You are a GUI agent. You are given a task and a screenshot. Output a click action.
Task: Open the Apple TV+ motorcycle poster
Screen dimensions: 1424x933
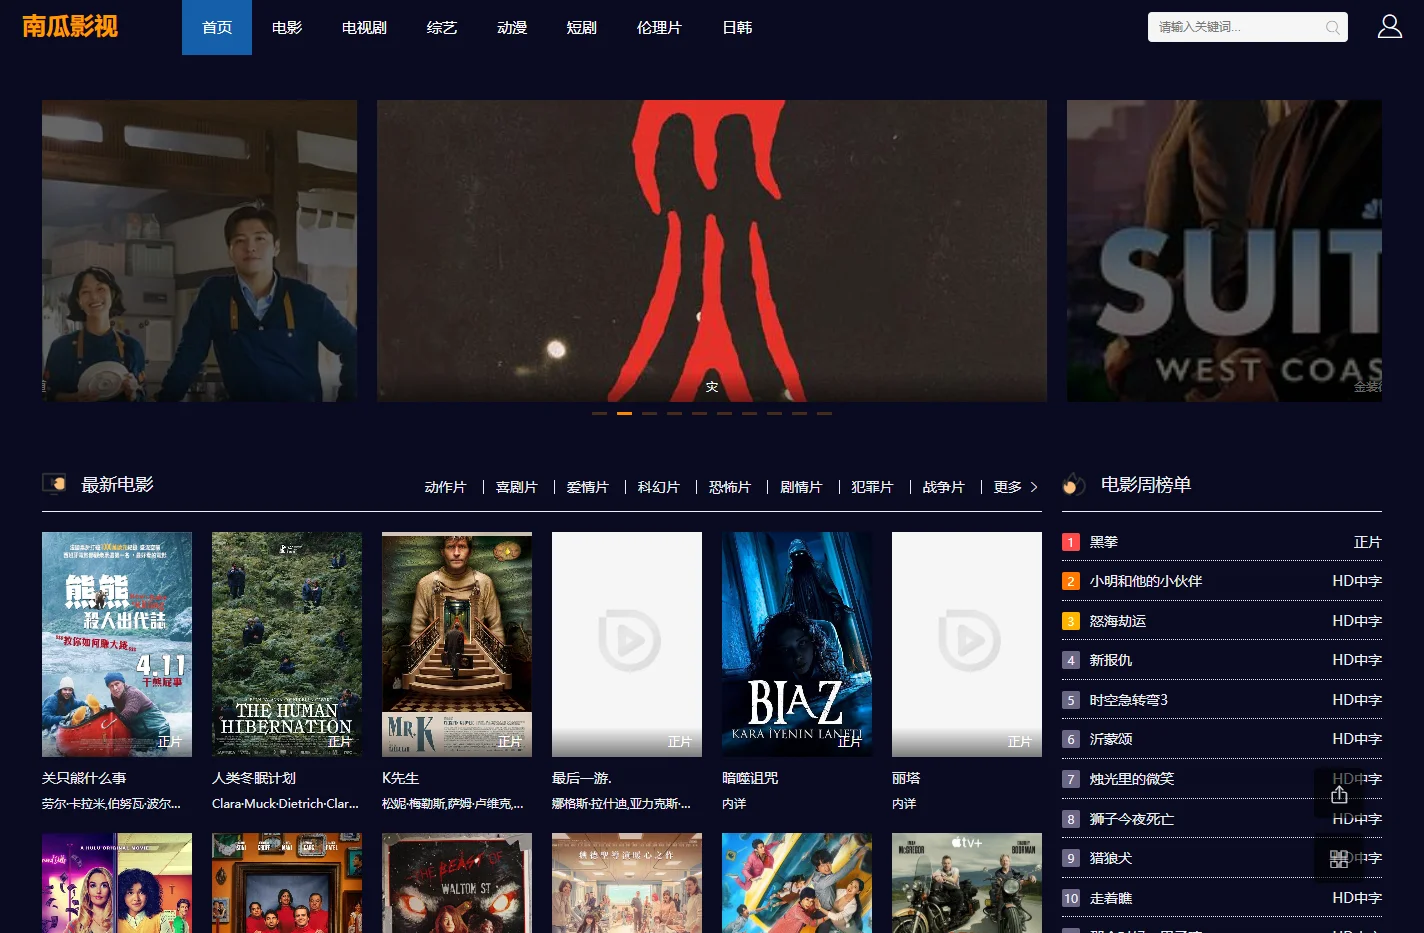(x=967, y=883)
